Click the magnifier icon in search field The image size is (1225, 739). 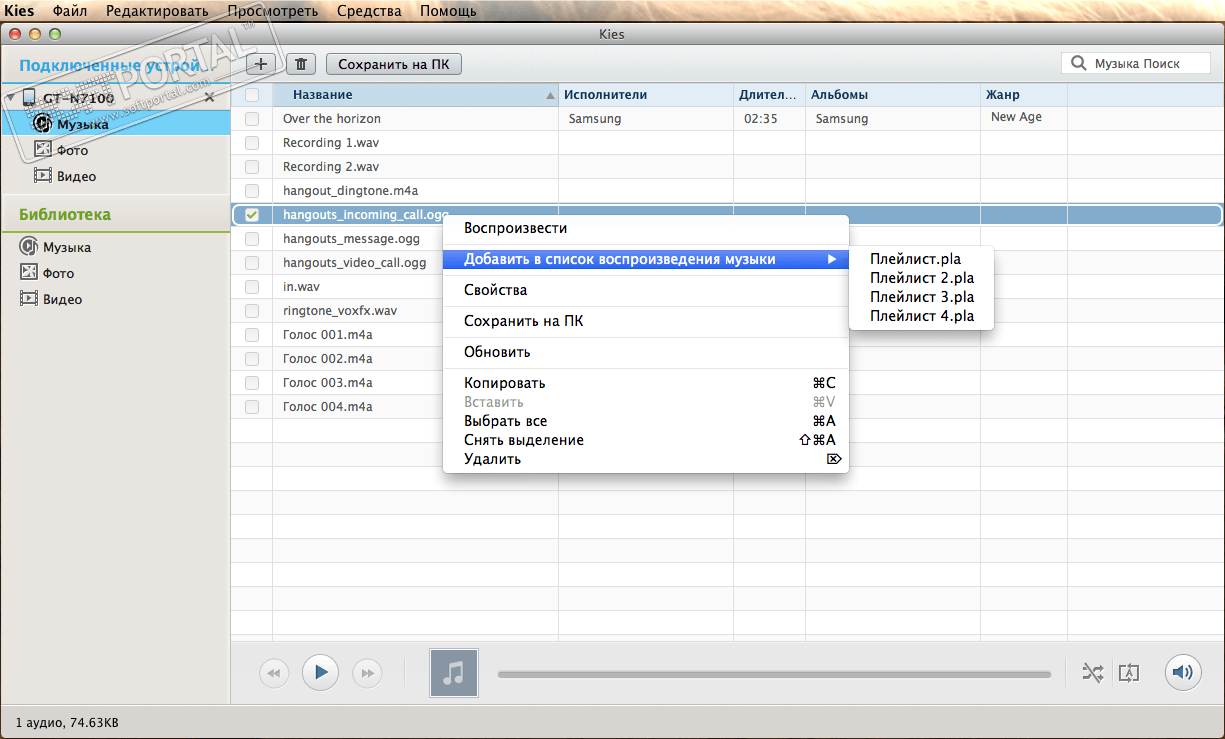coord(1078,63)
